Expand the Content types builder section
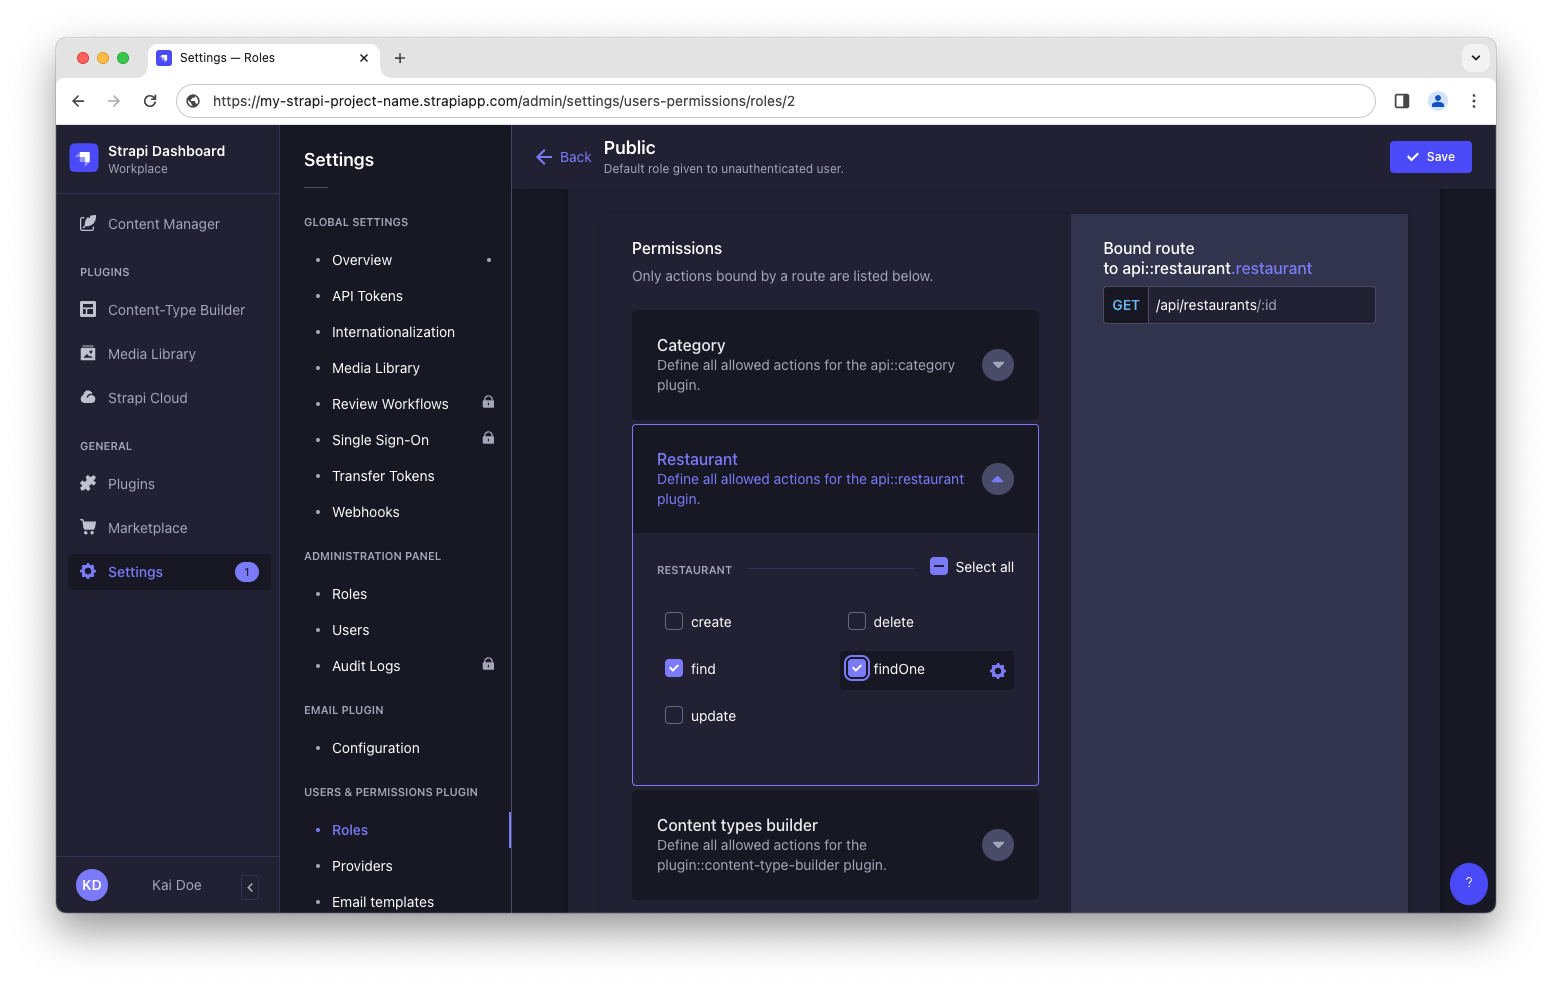The image size is (1552, 987). point(997,845)
